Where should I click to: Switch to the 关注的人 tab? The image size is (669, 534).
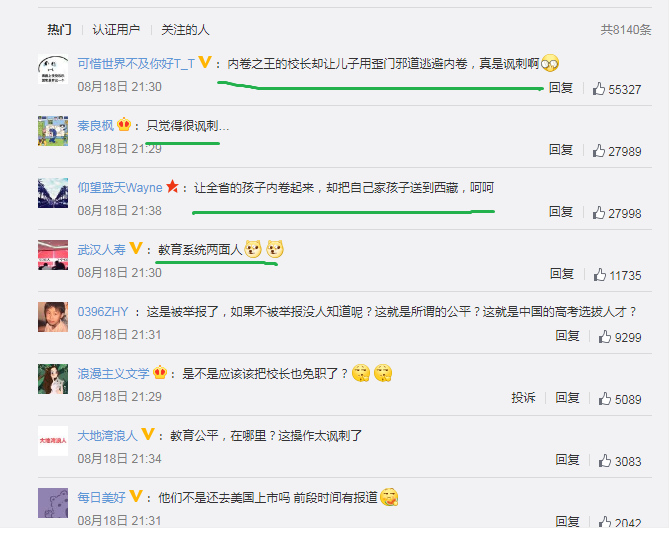[185, 30]
